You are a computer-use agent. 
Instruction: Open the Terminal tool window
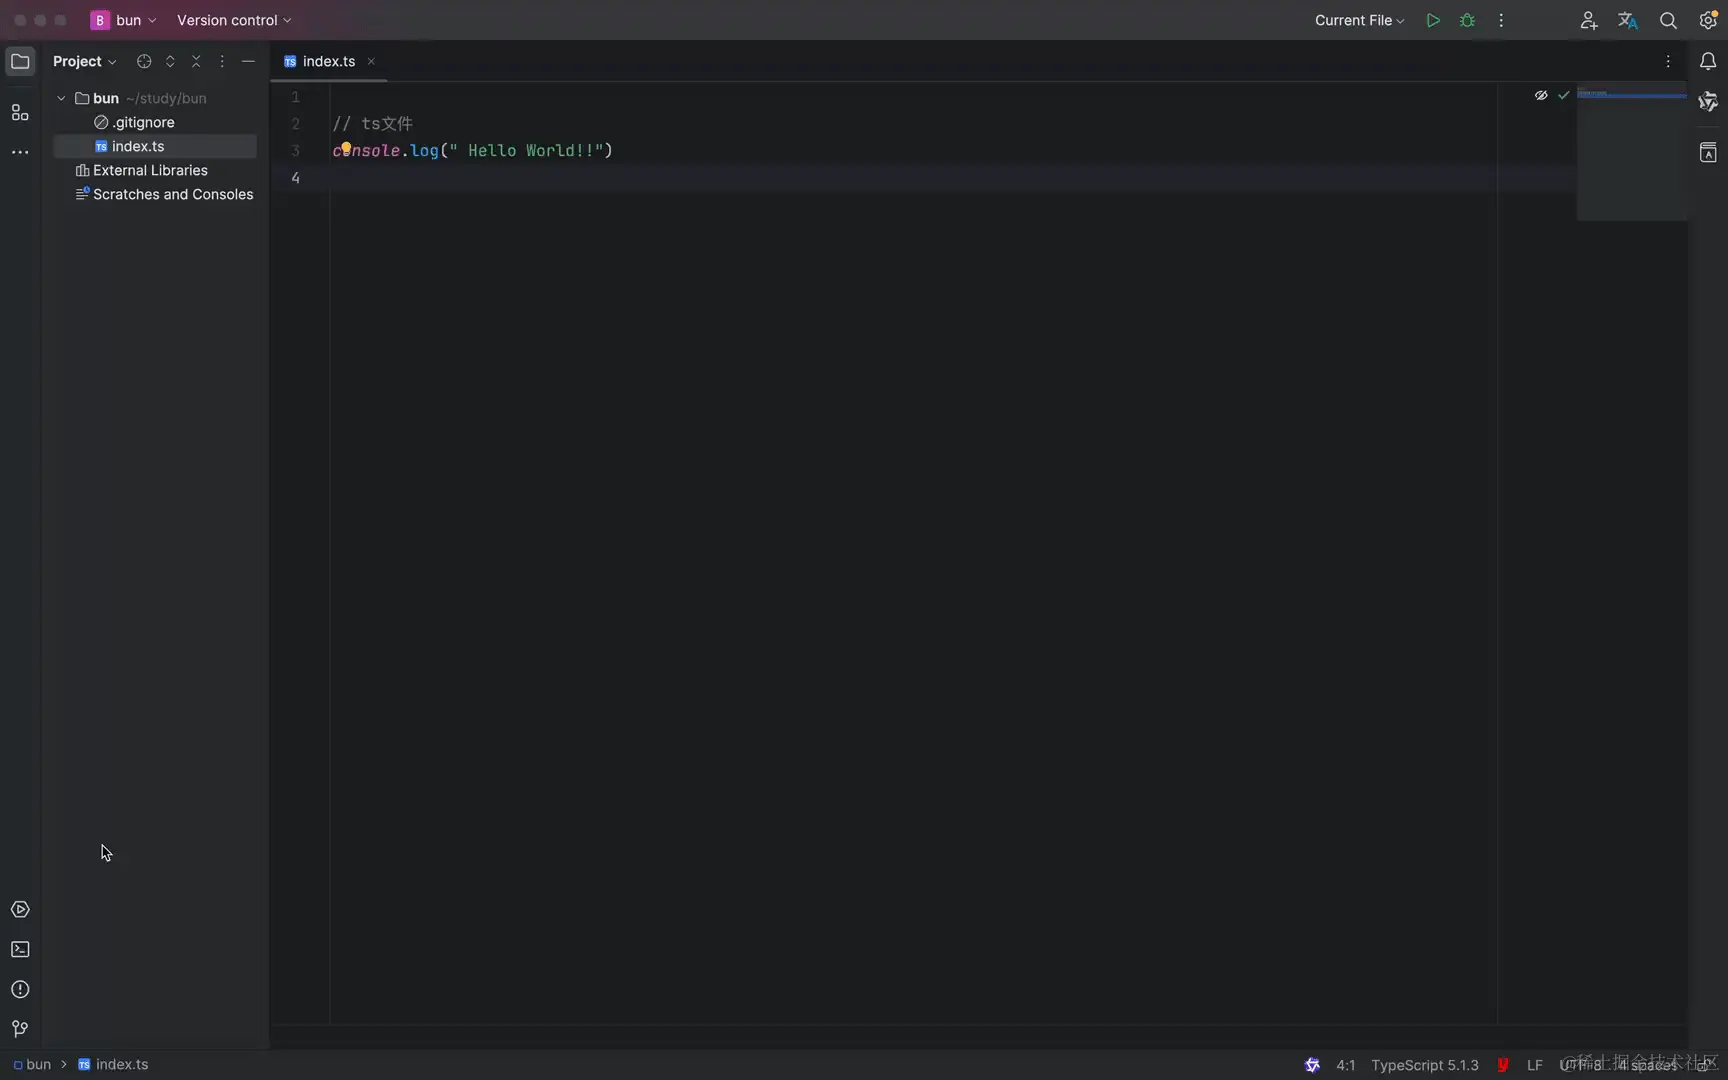pyautogui.click(x=20, y=949)
